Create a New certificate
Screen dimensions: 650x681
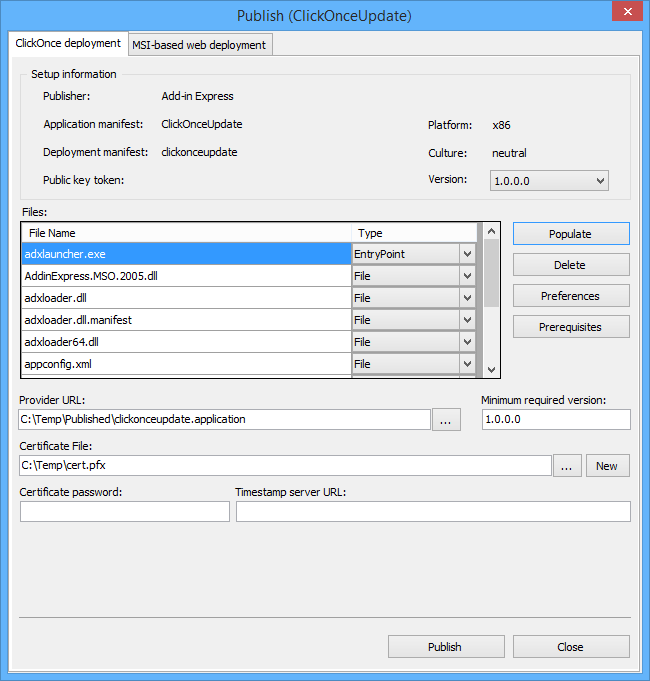tap(607, 466)
